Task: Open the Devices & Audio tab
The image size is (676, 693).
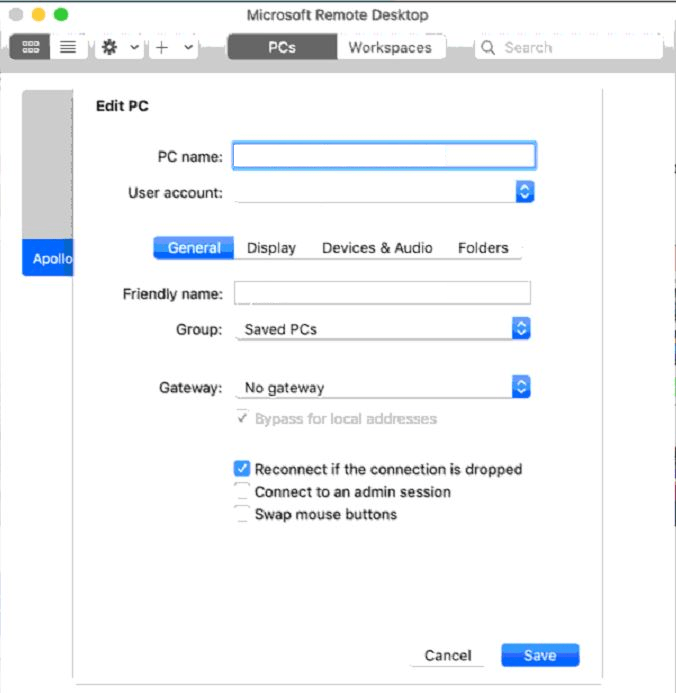Action: click(377, 248)
